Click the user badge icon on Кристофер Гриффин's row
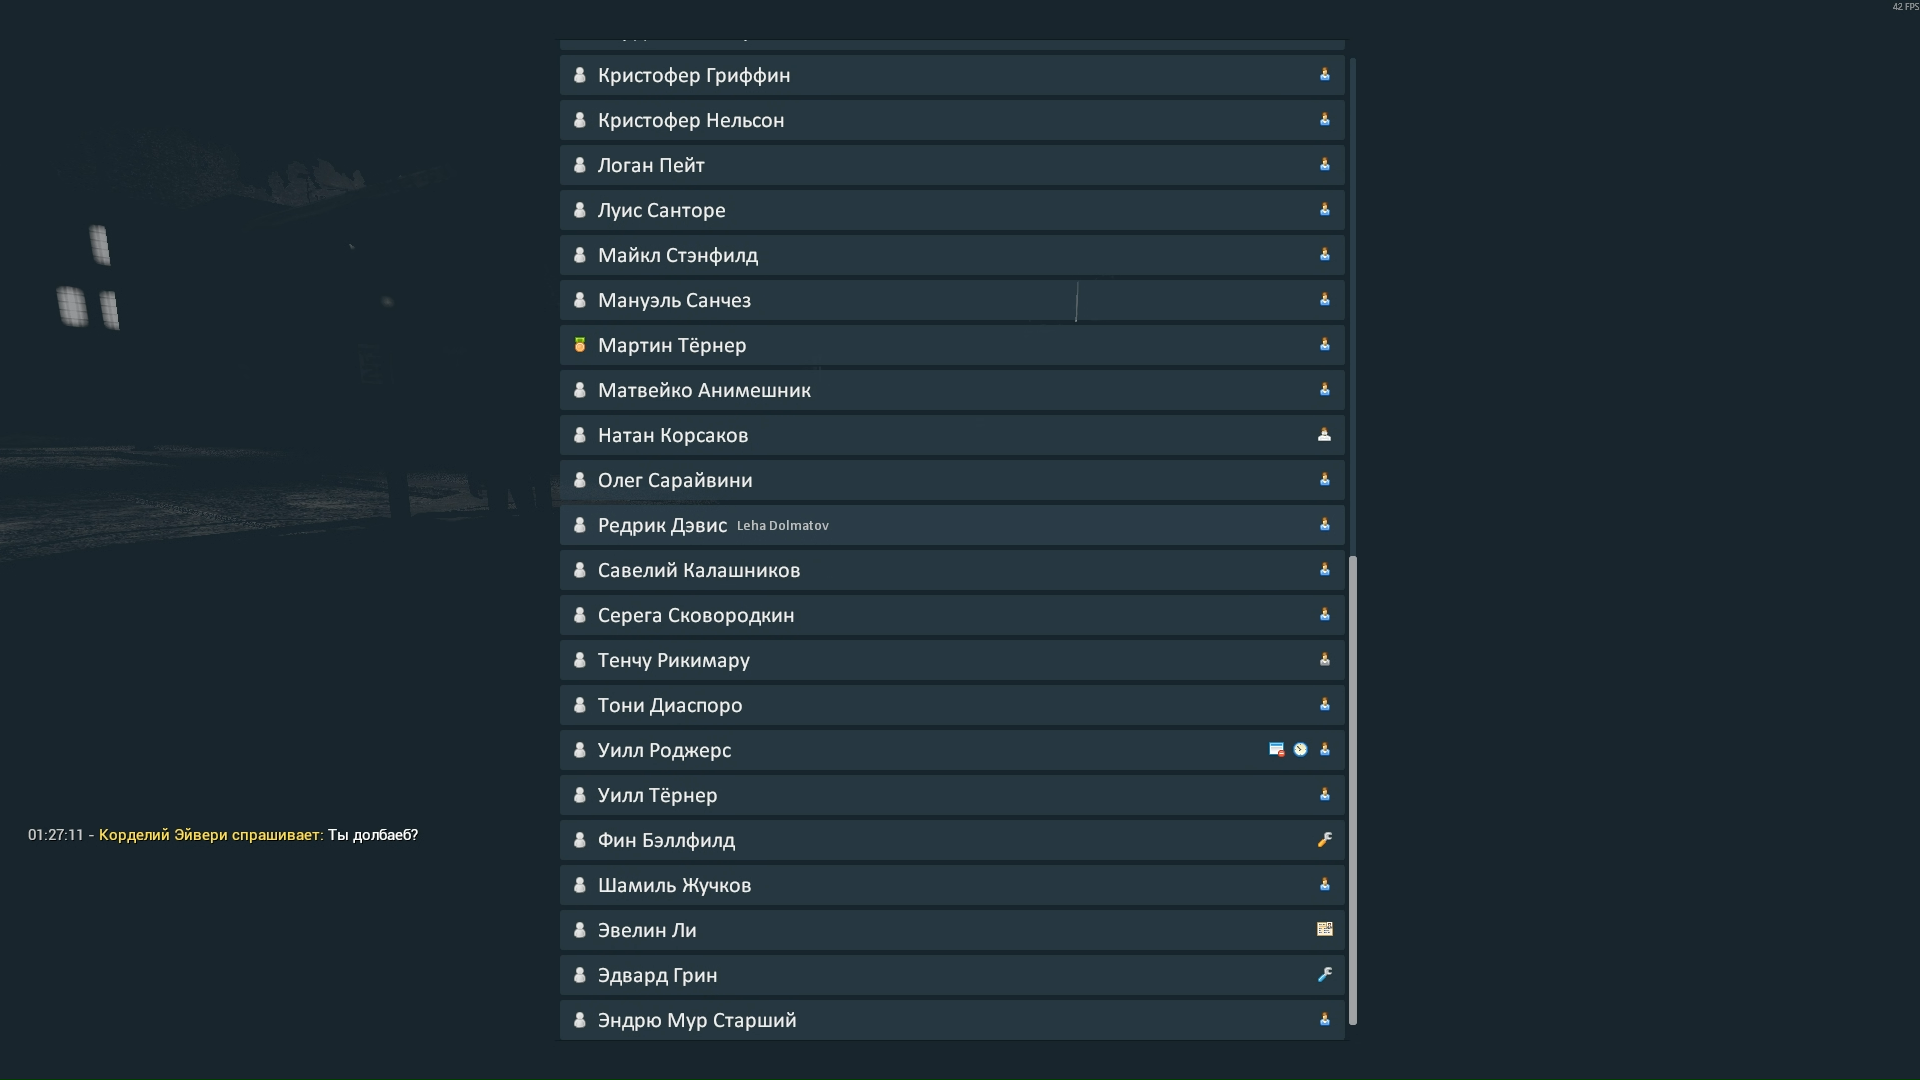 [1324, 75]
